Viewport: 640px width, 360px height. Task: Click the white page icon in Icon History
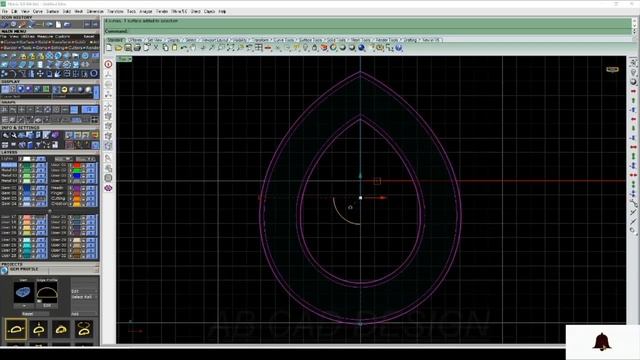point(58,24)
